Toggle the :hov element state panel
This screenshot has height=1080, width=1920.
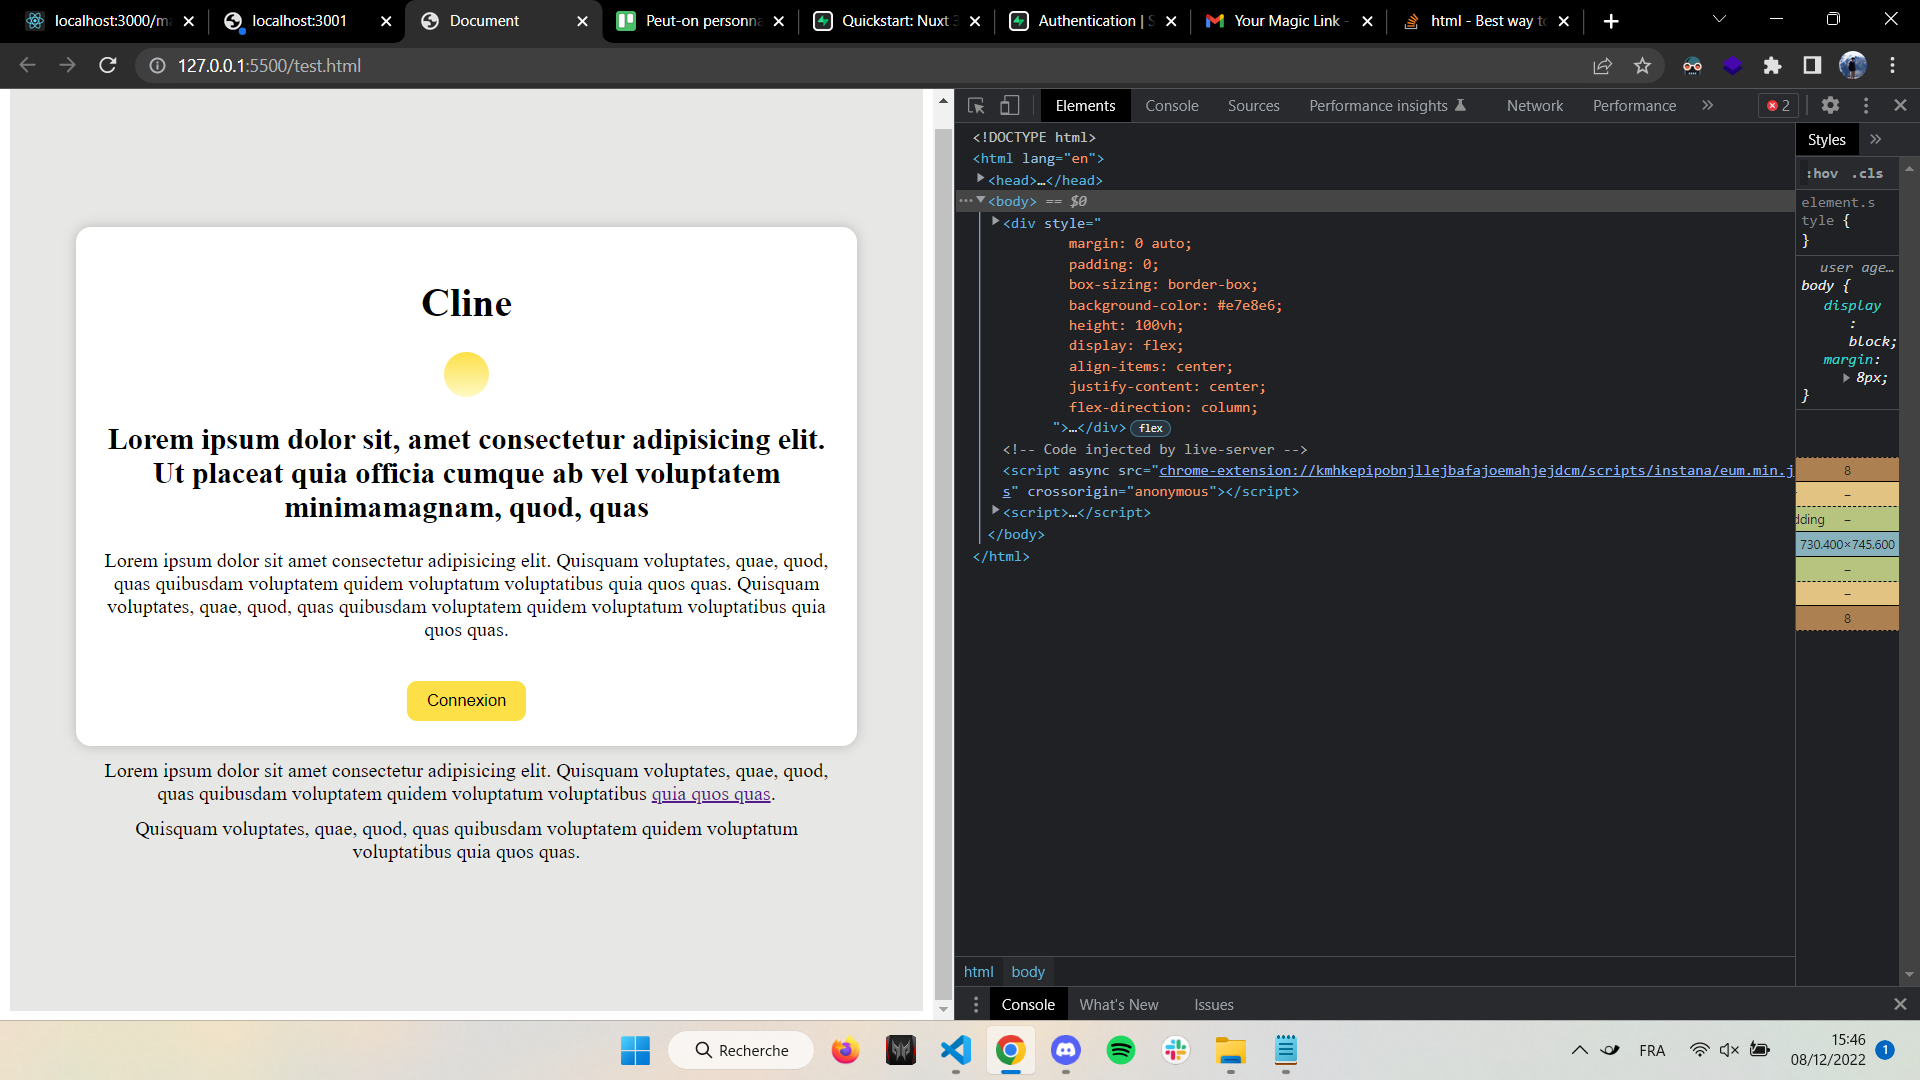(x=1822, y=173)
